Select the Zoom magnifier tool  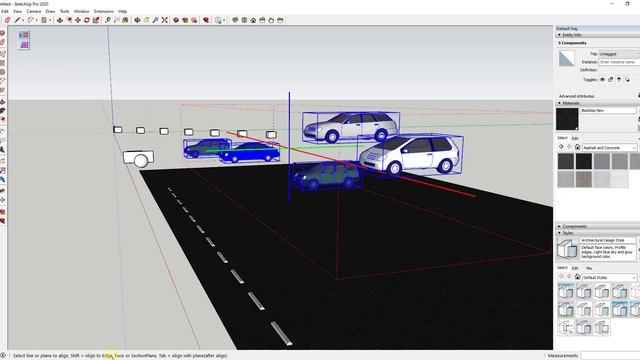point(155,20)
